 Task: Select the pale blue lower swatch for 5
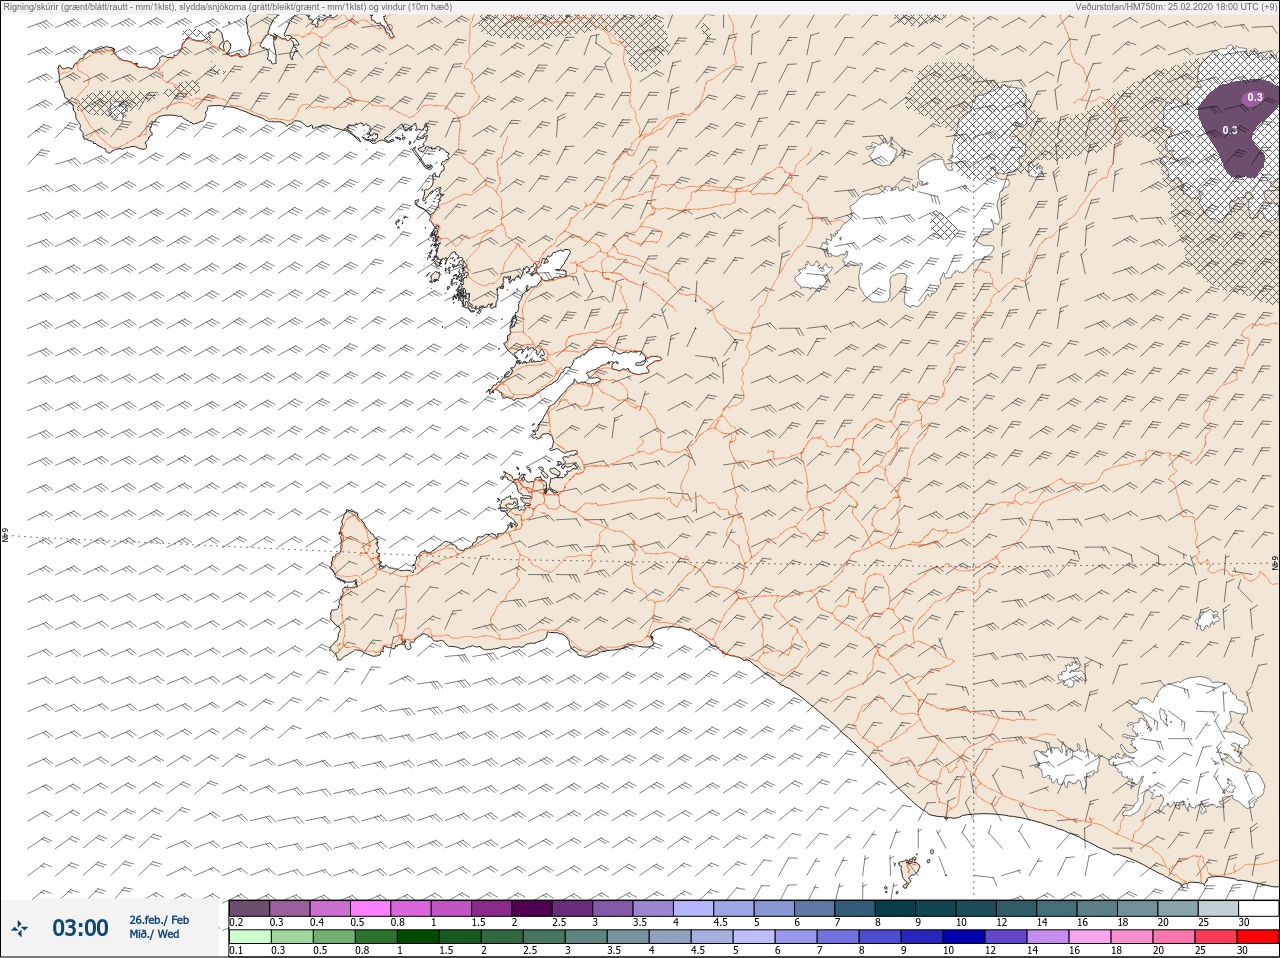(x=754, y=937)
